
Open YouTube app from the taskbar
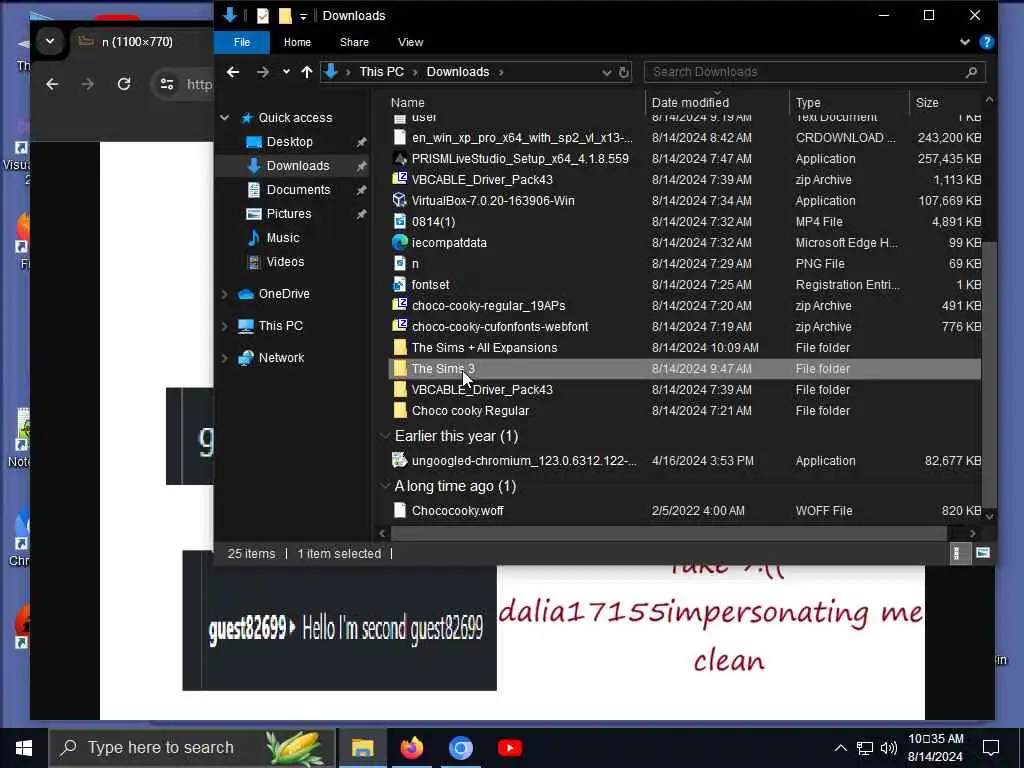point(509,748)
